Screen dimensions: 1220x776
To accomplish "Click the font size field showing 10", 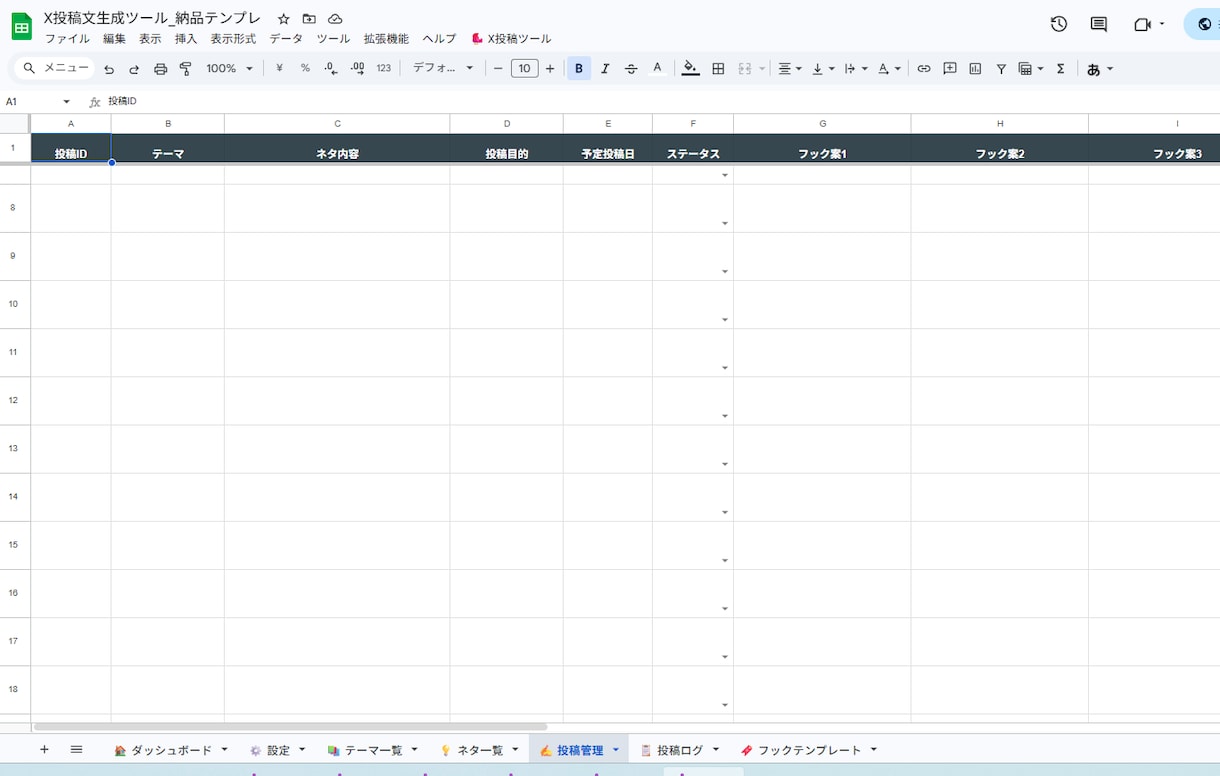I will click(525, 69).
